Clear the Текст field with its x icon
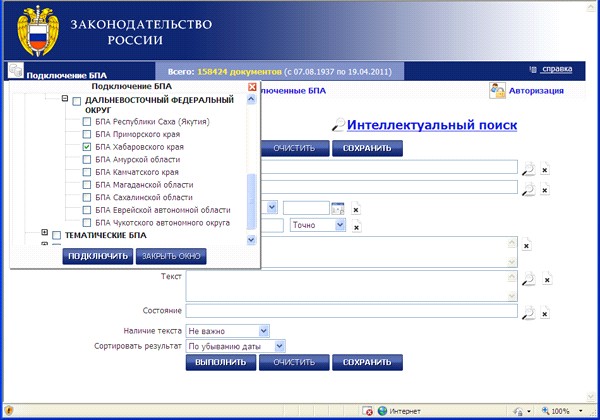 click(x=547, y=280)
